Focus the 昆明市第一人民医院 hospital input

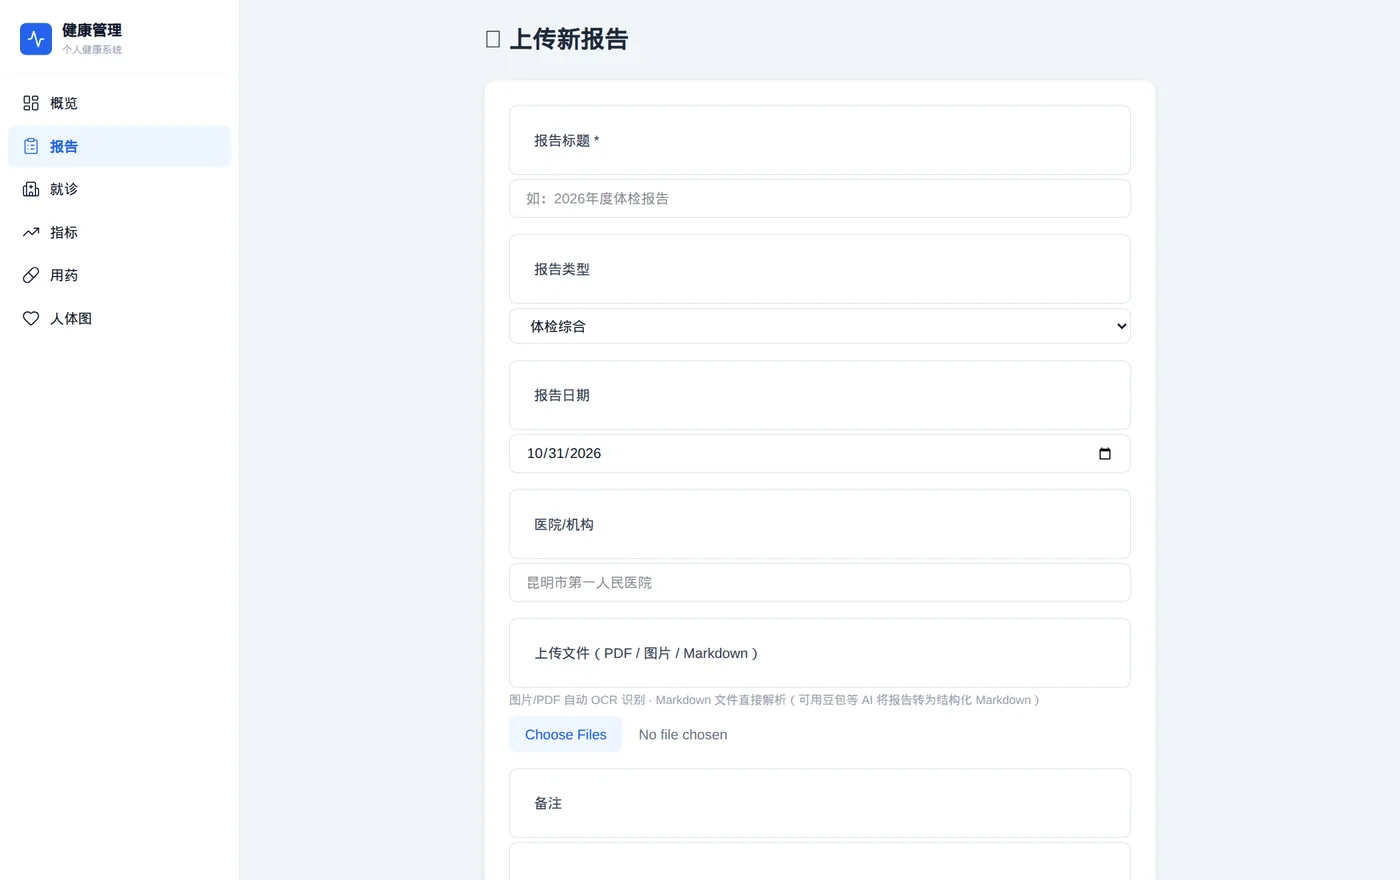(820, 582)
